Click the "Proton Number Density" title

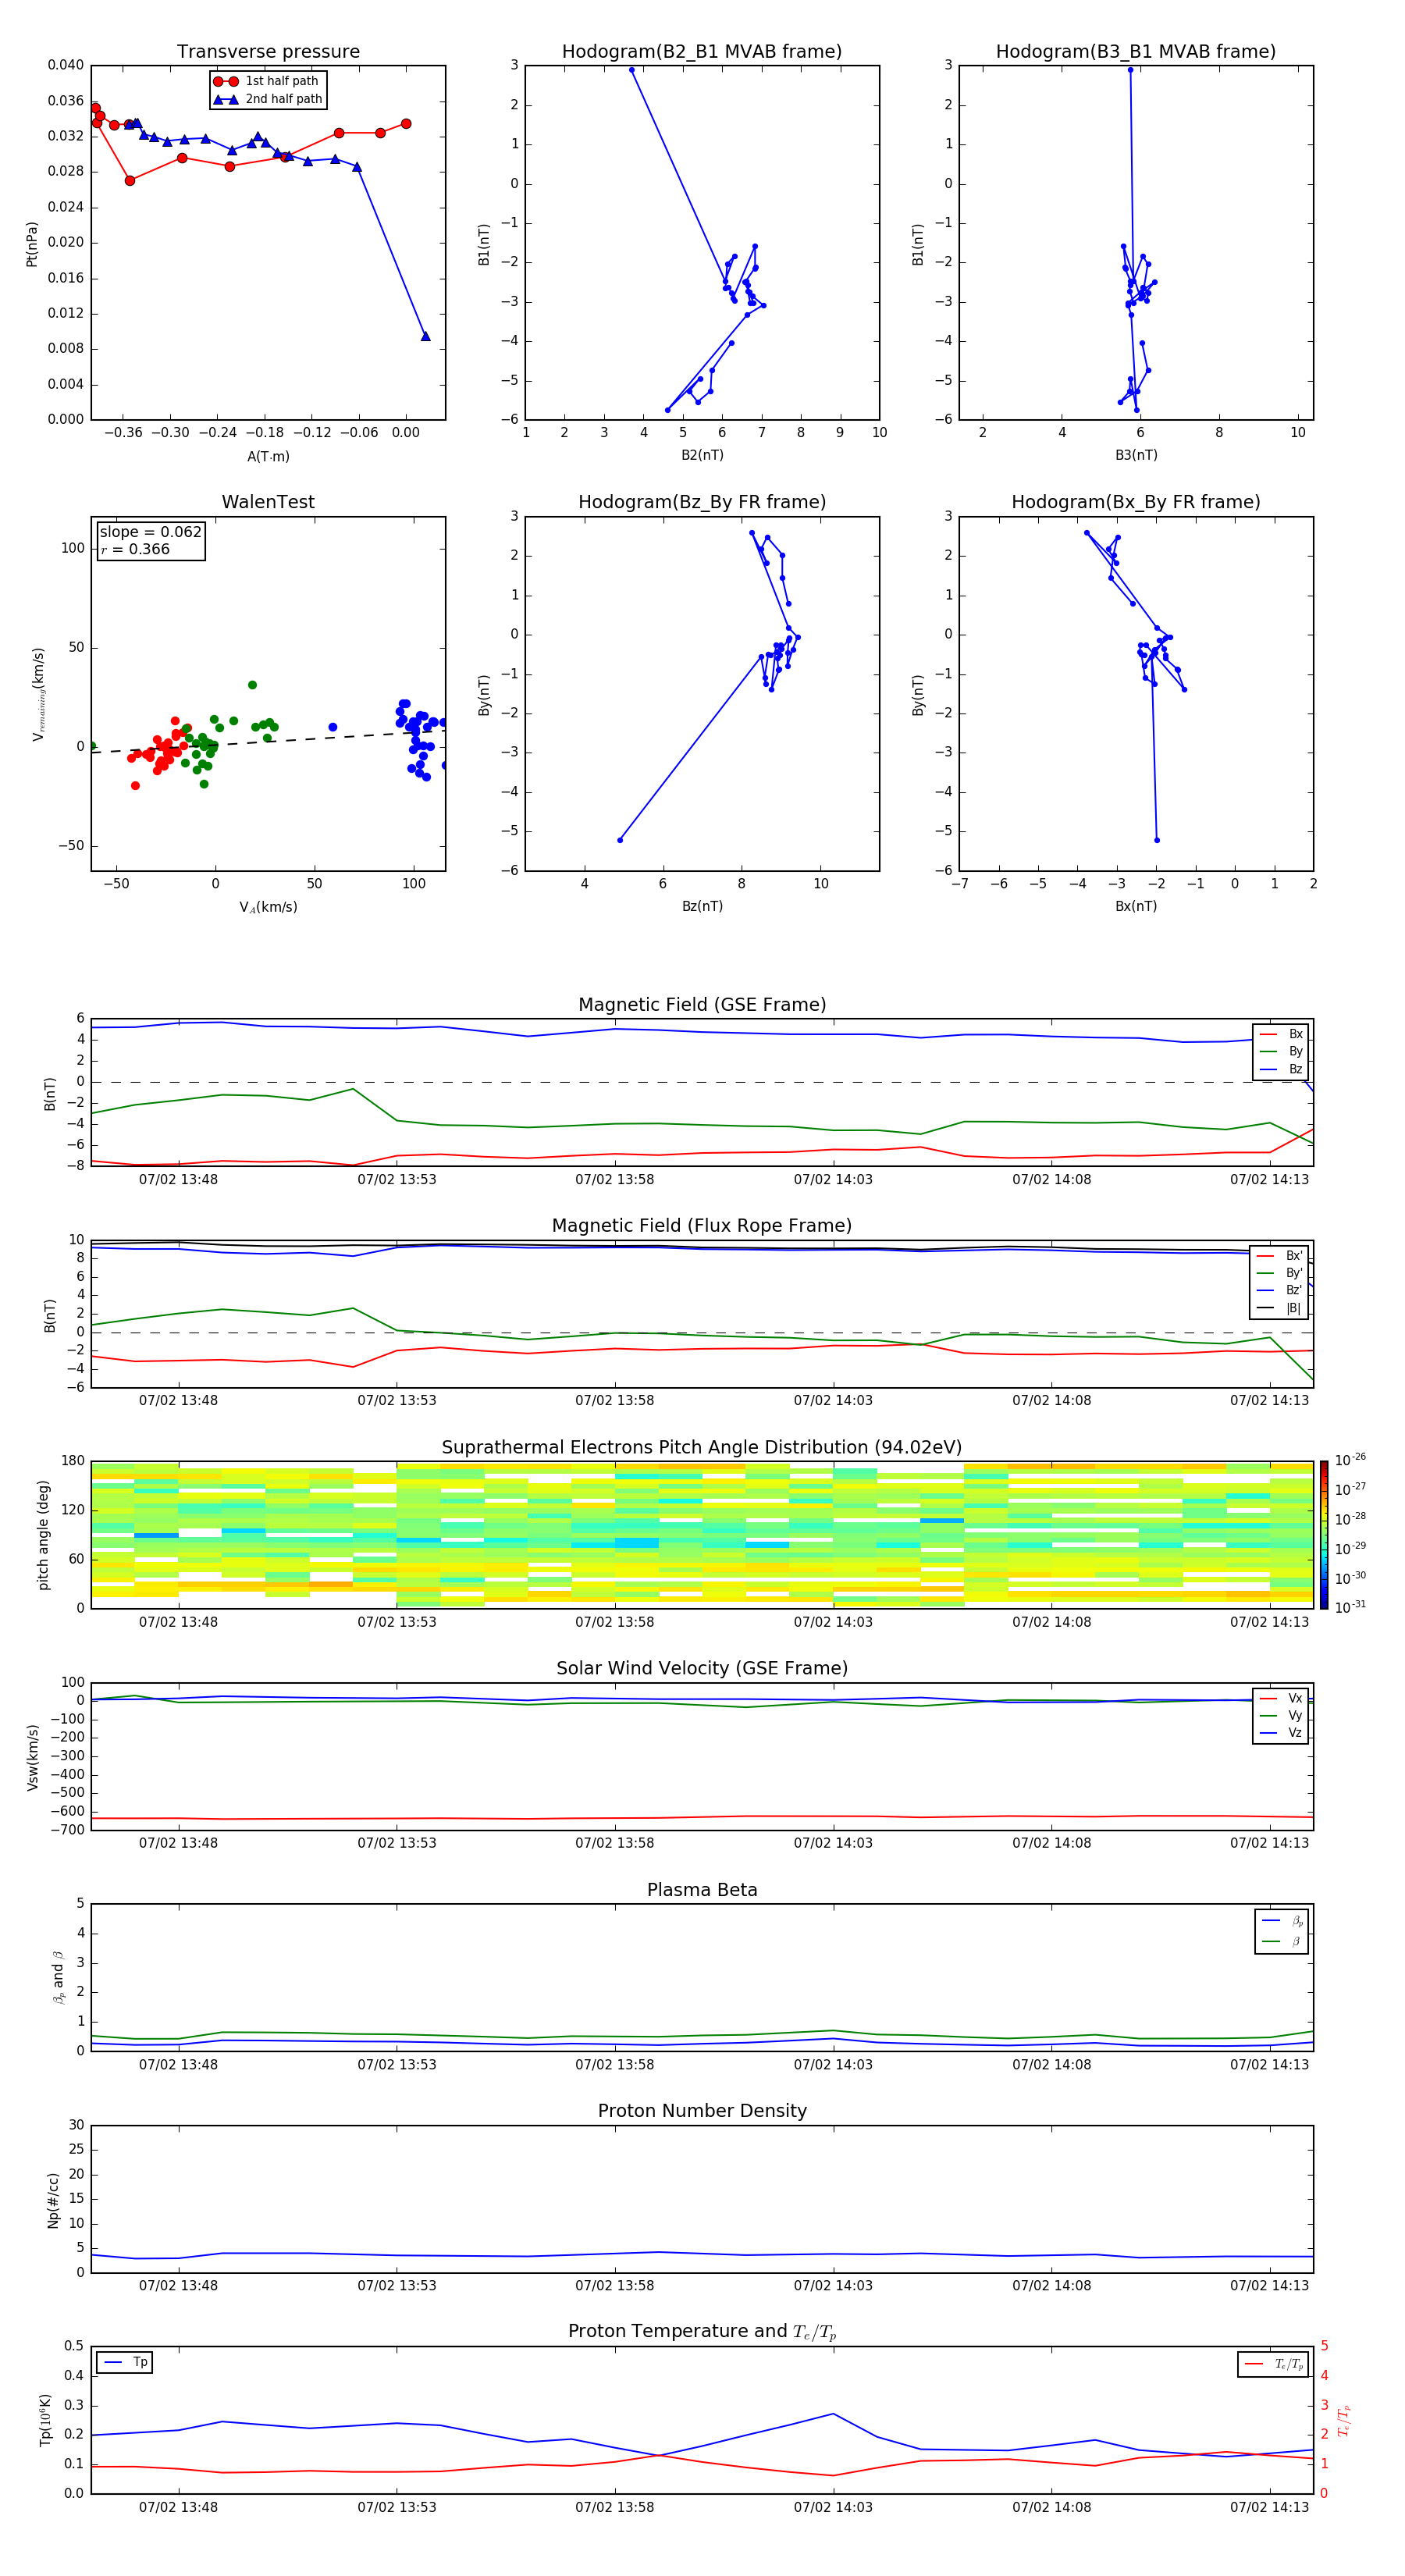tap(702, 2111)
